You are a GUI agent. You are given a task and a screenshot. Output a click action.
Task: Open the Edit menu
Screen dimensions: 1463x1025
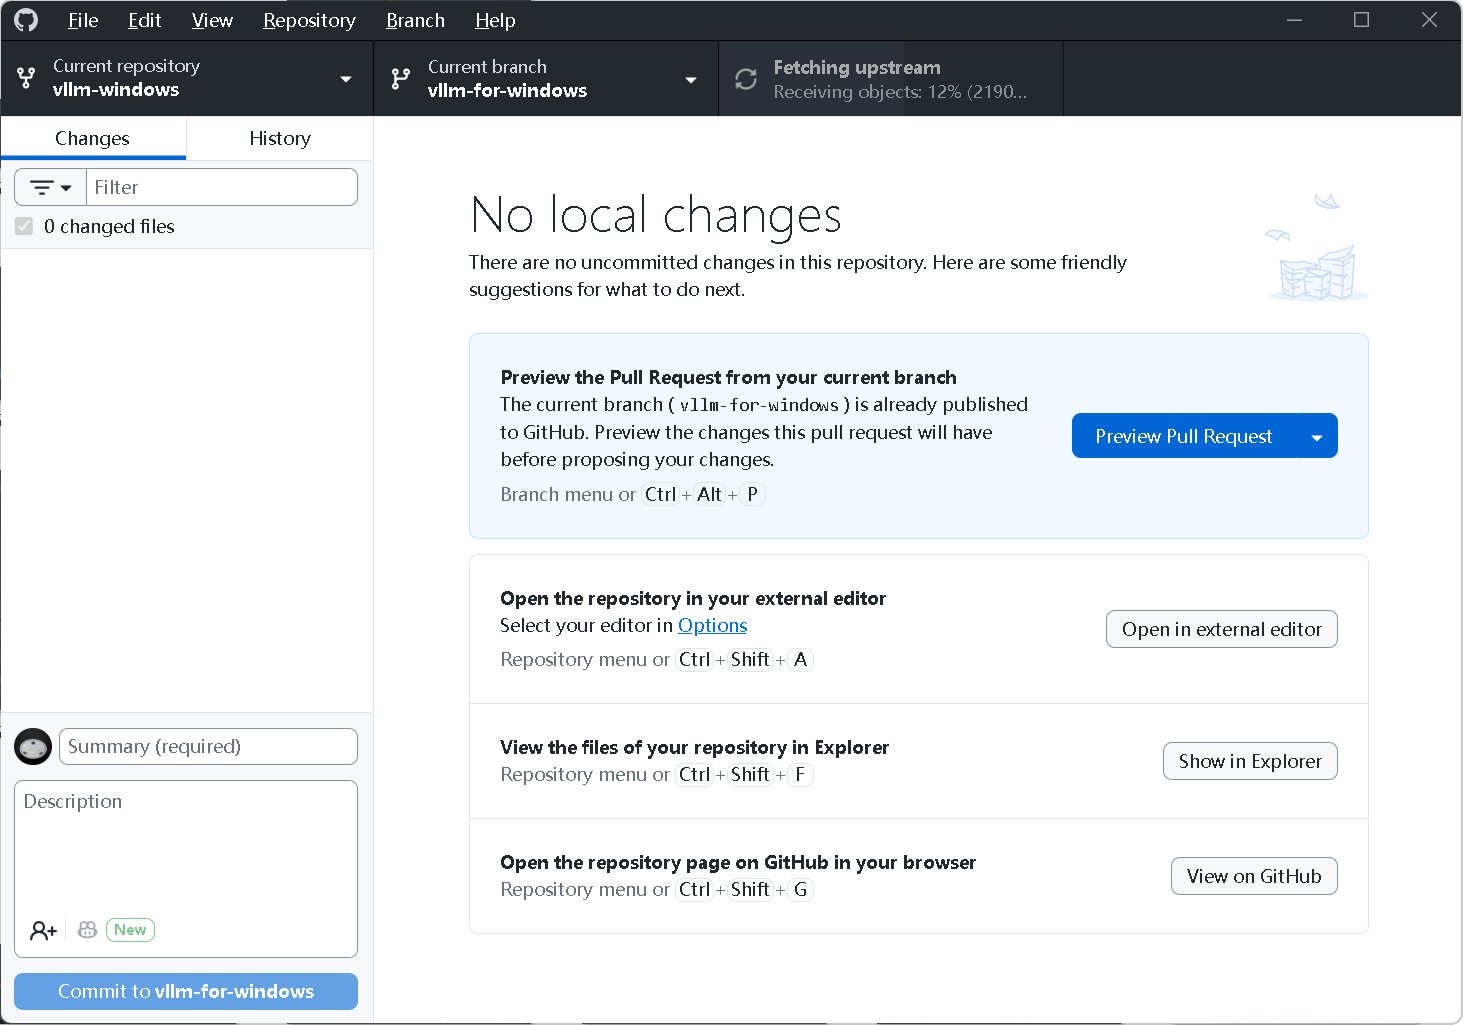(x=144, y=20)
